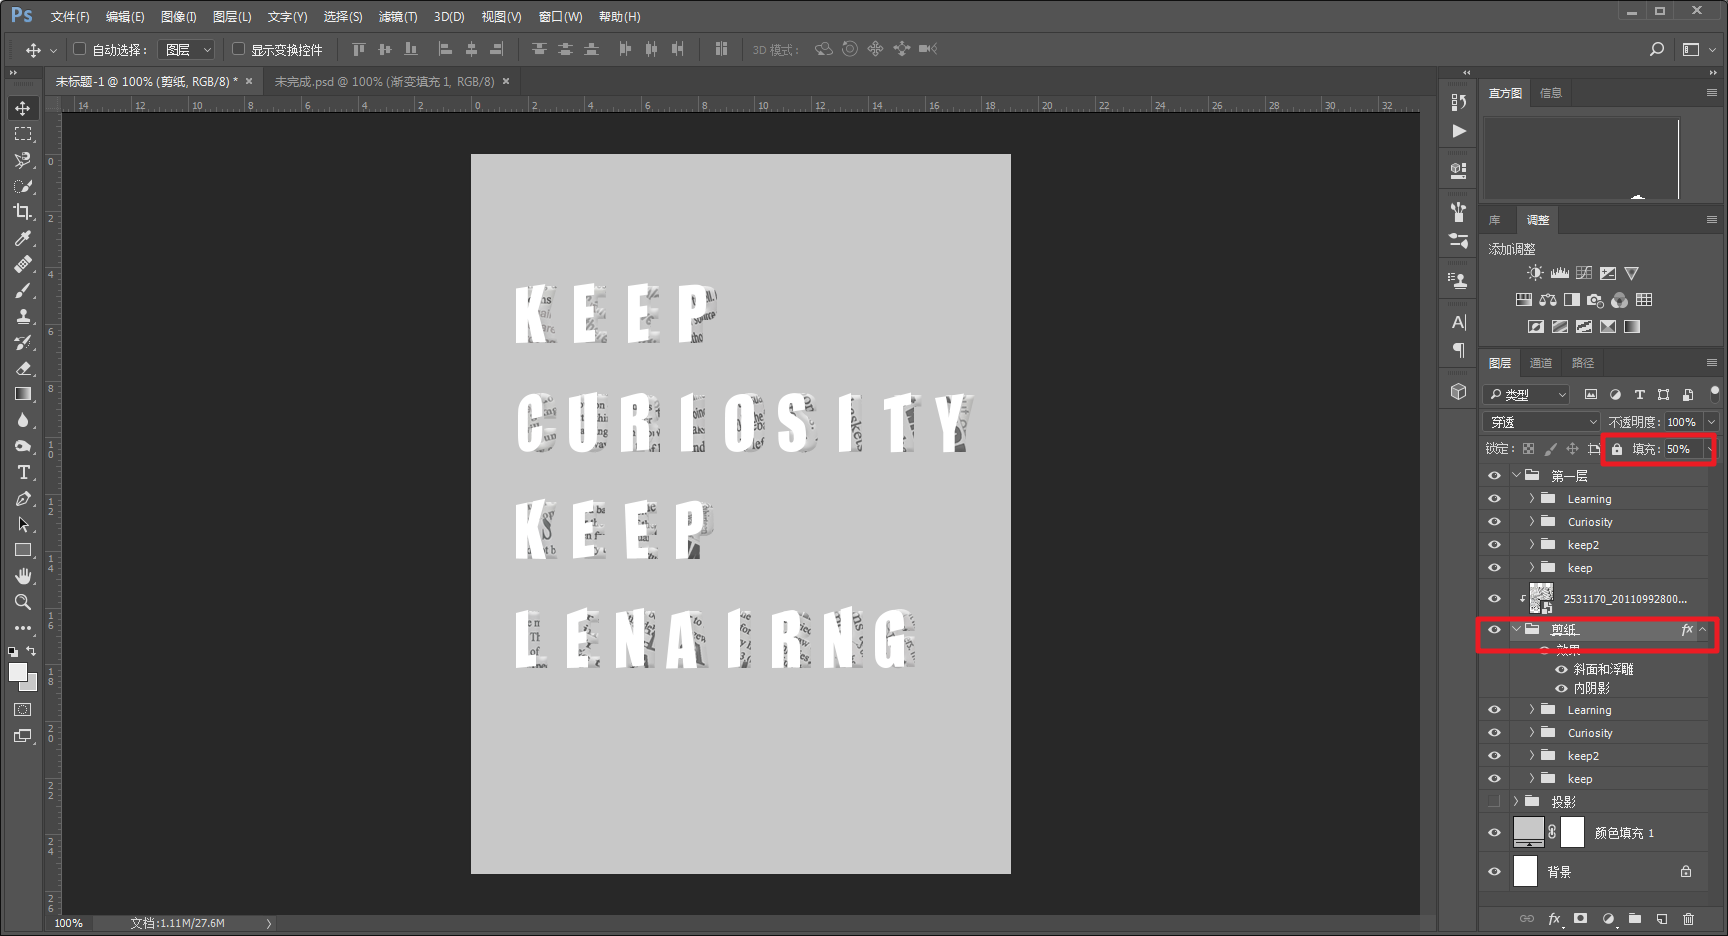
Task: Switch to the 未完成.psd document tab
Action: tap(384, 82)
